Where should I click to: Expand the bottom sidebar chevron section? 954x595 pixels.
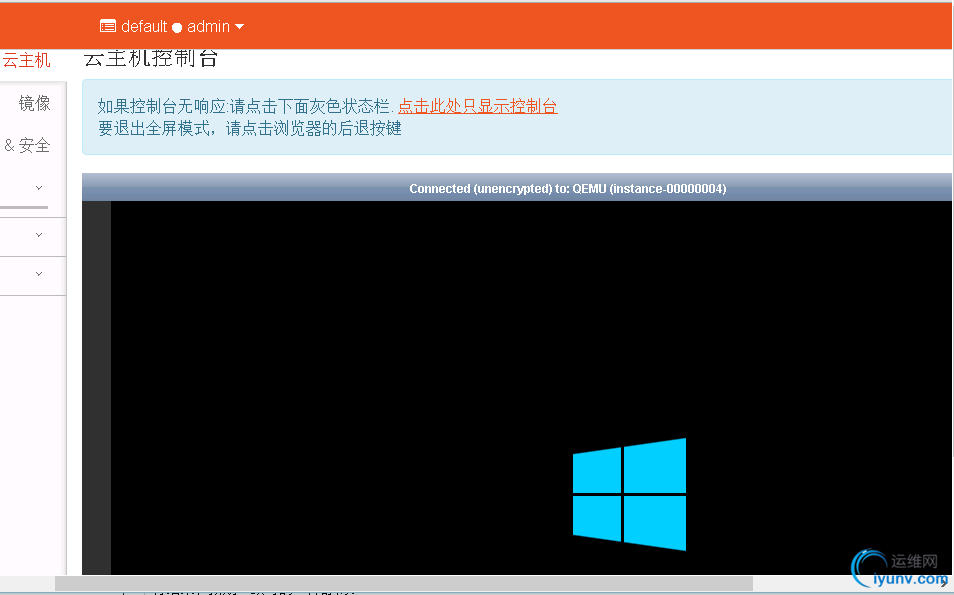(x=39, y=274)
